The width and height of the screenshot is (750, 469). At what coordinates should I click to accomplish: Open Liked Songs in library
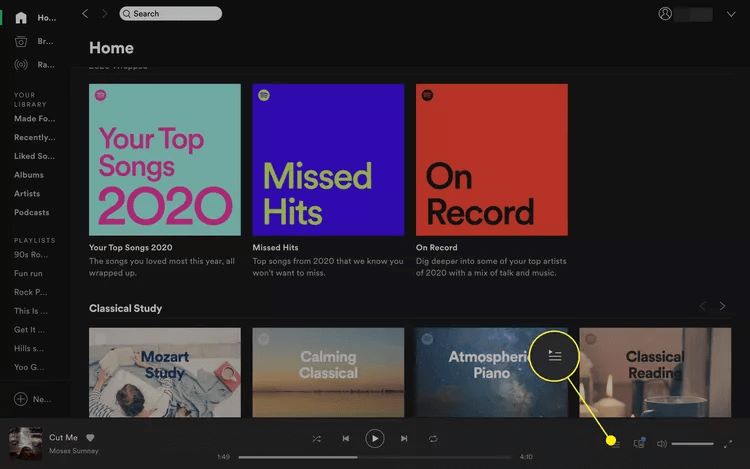click(34, 156)
